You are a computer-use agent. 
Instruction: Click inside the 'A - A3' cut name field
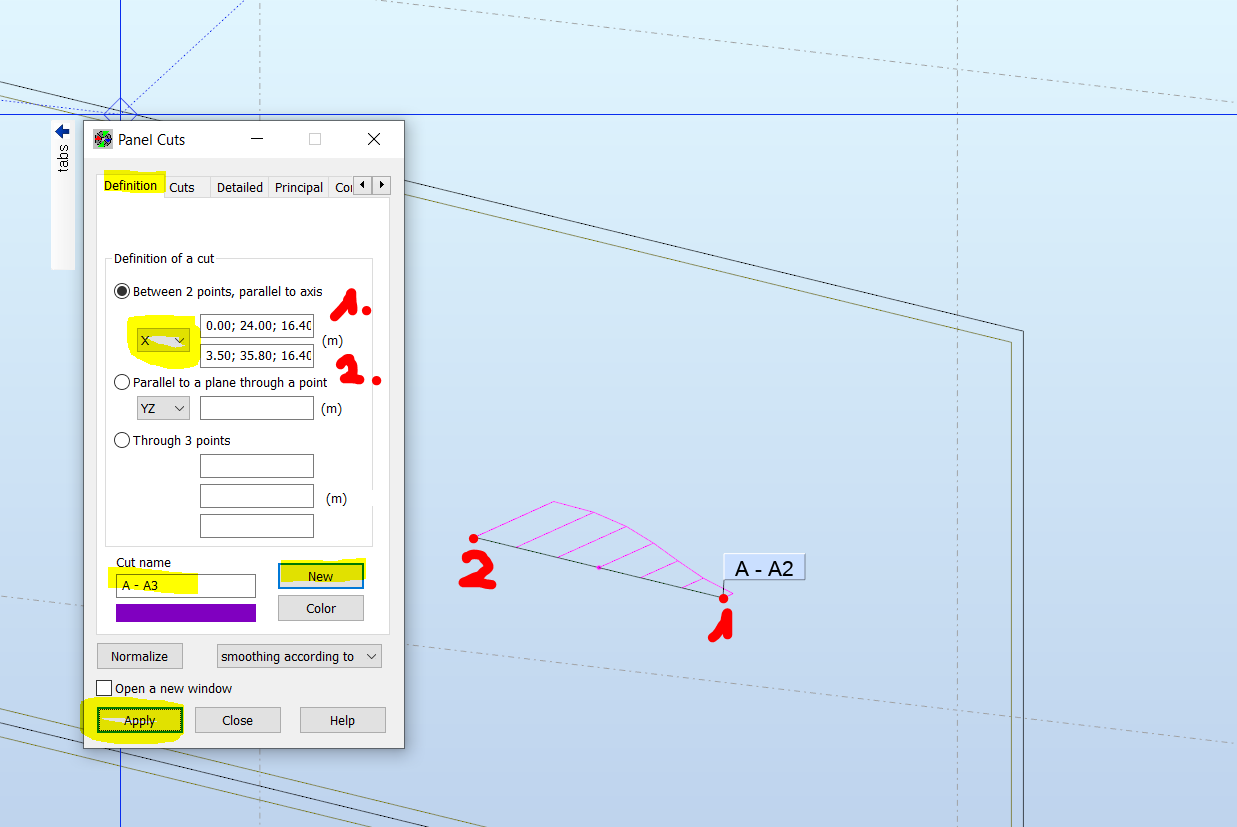[185, 585]
